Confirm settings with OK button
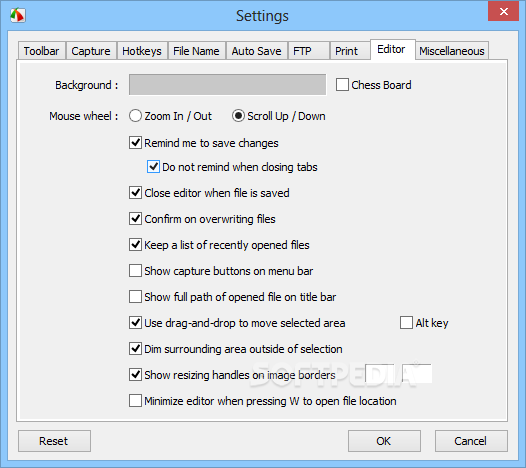526x468 pixels. tap(384, 441)
